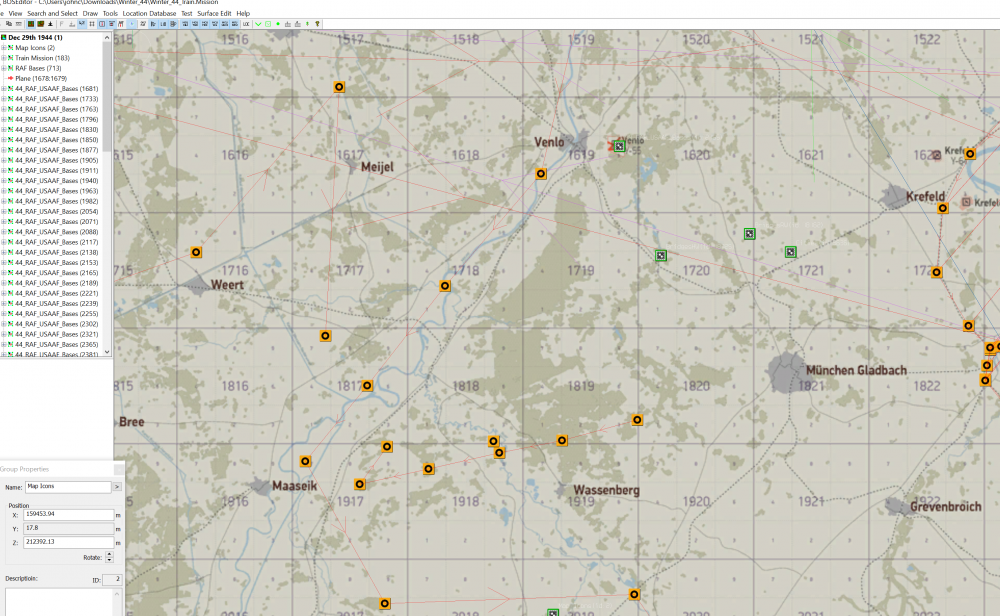Click the UX toolbar button
1000x616 pixels.
coord(246,23)
